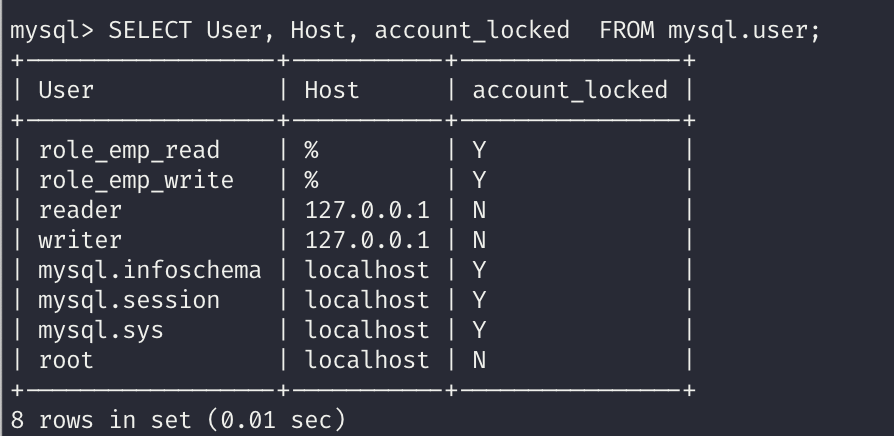
Task: Click the root user entry
Action: 66,360
